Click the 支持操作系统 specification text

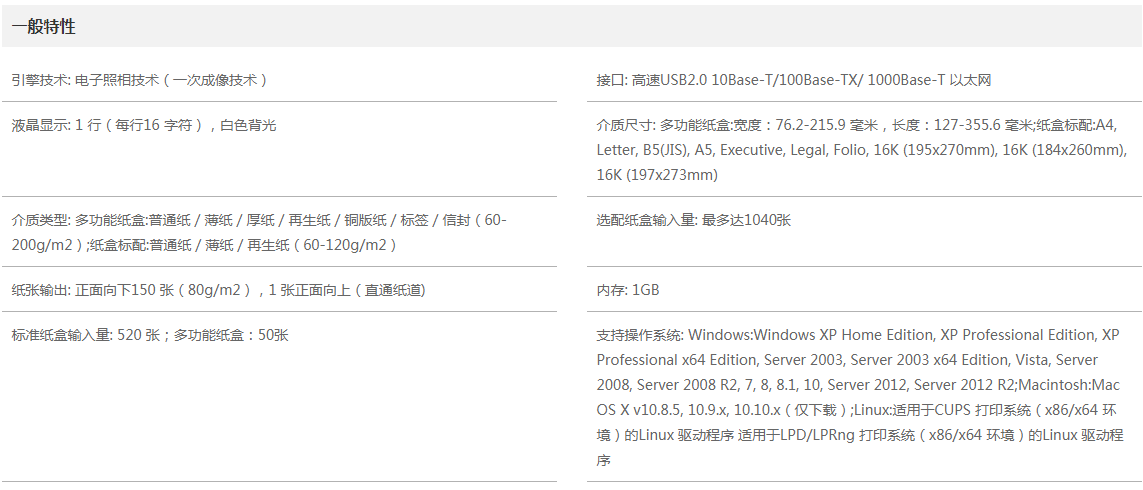[859, 397]
